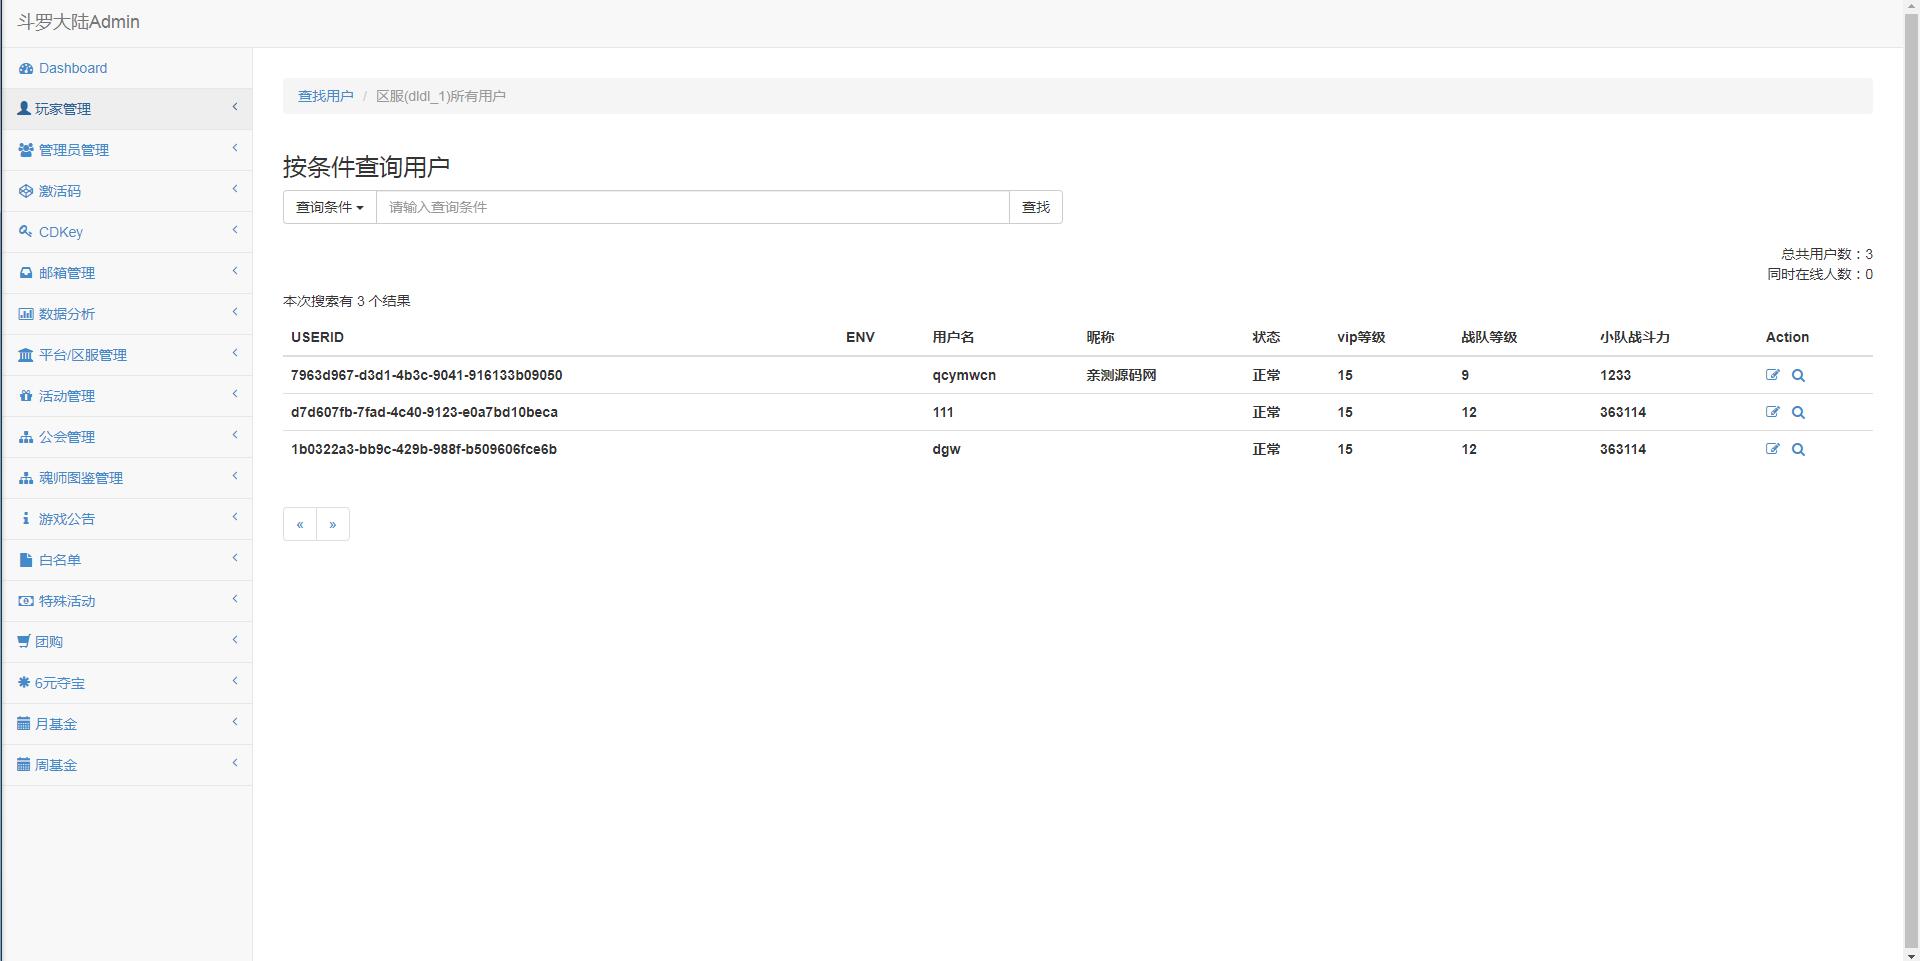Click the Dashboard gauge icon in sidebar
Image resolution: width=1920 pixels, height=961 pixels.
[x=26, y=69]
